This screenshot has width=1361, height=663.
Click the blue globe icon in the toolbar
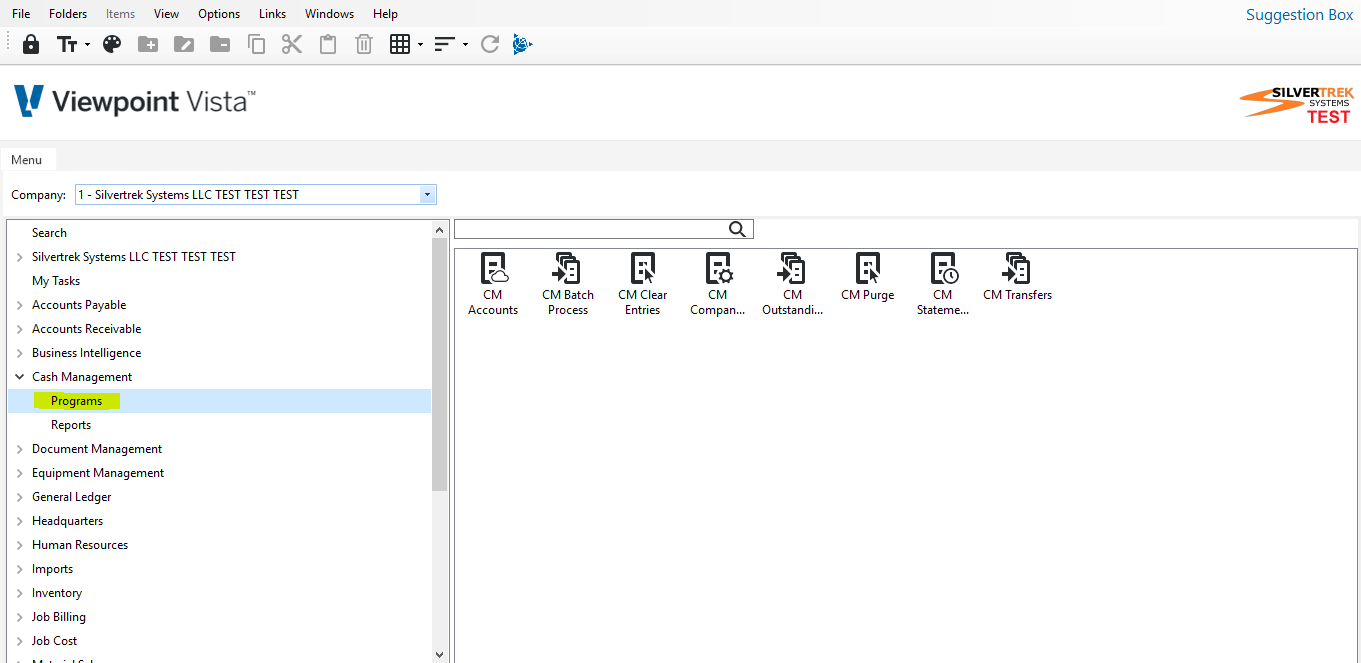[522, 44]
